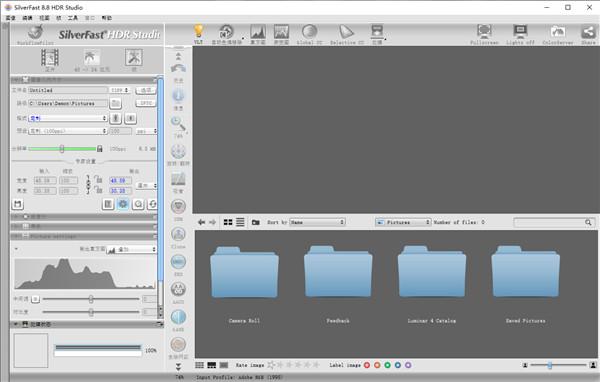Click the Share icon

click(588, 31)
